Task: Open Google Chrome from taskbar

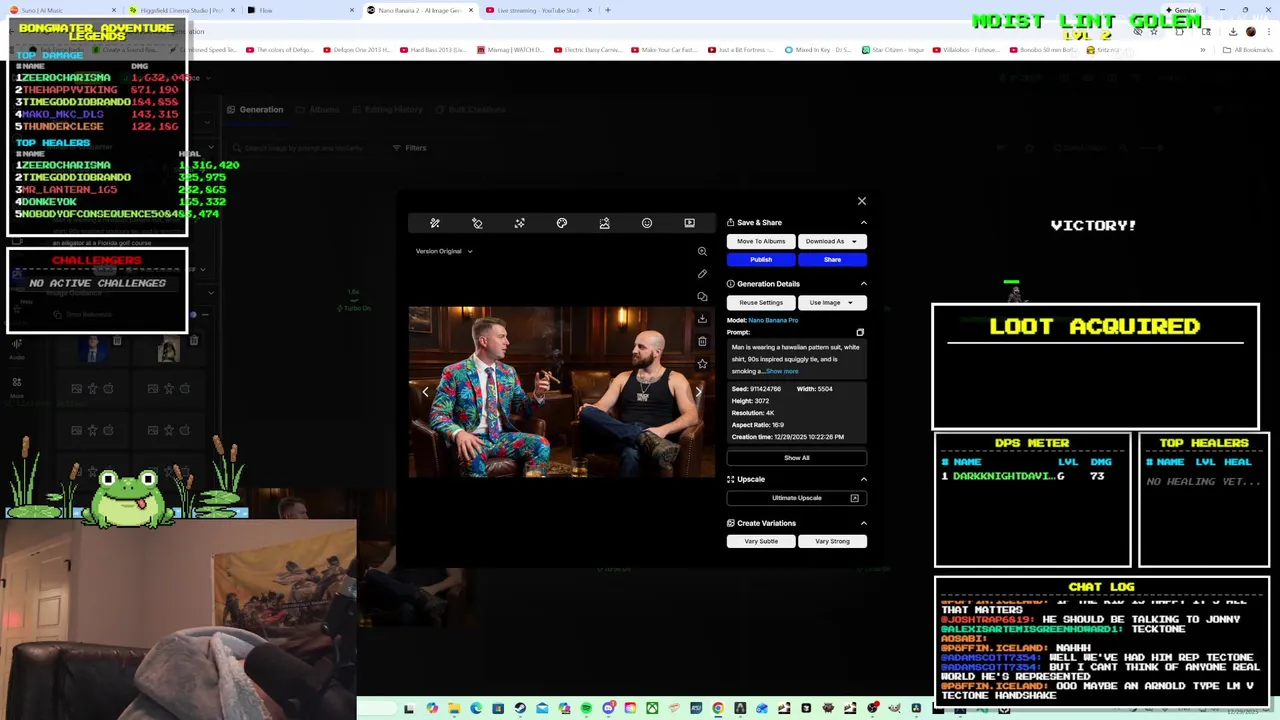Action: 718,709
